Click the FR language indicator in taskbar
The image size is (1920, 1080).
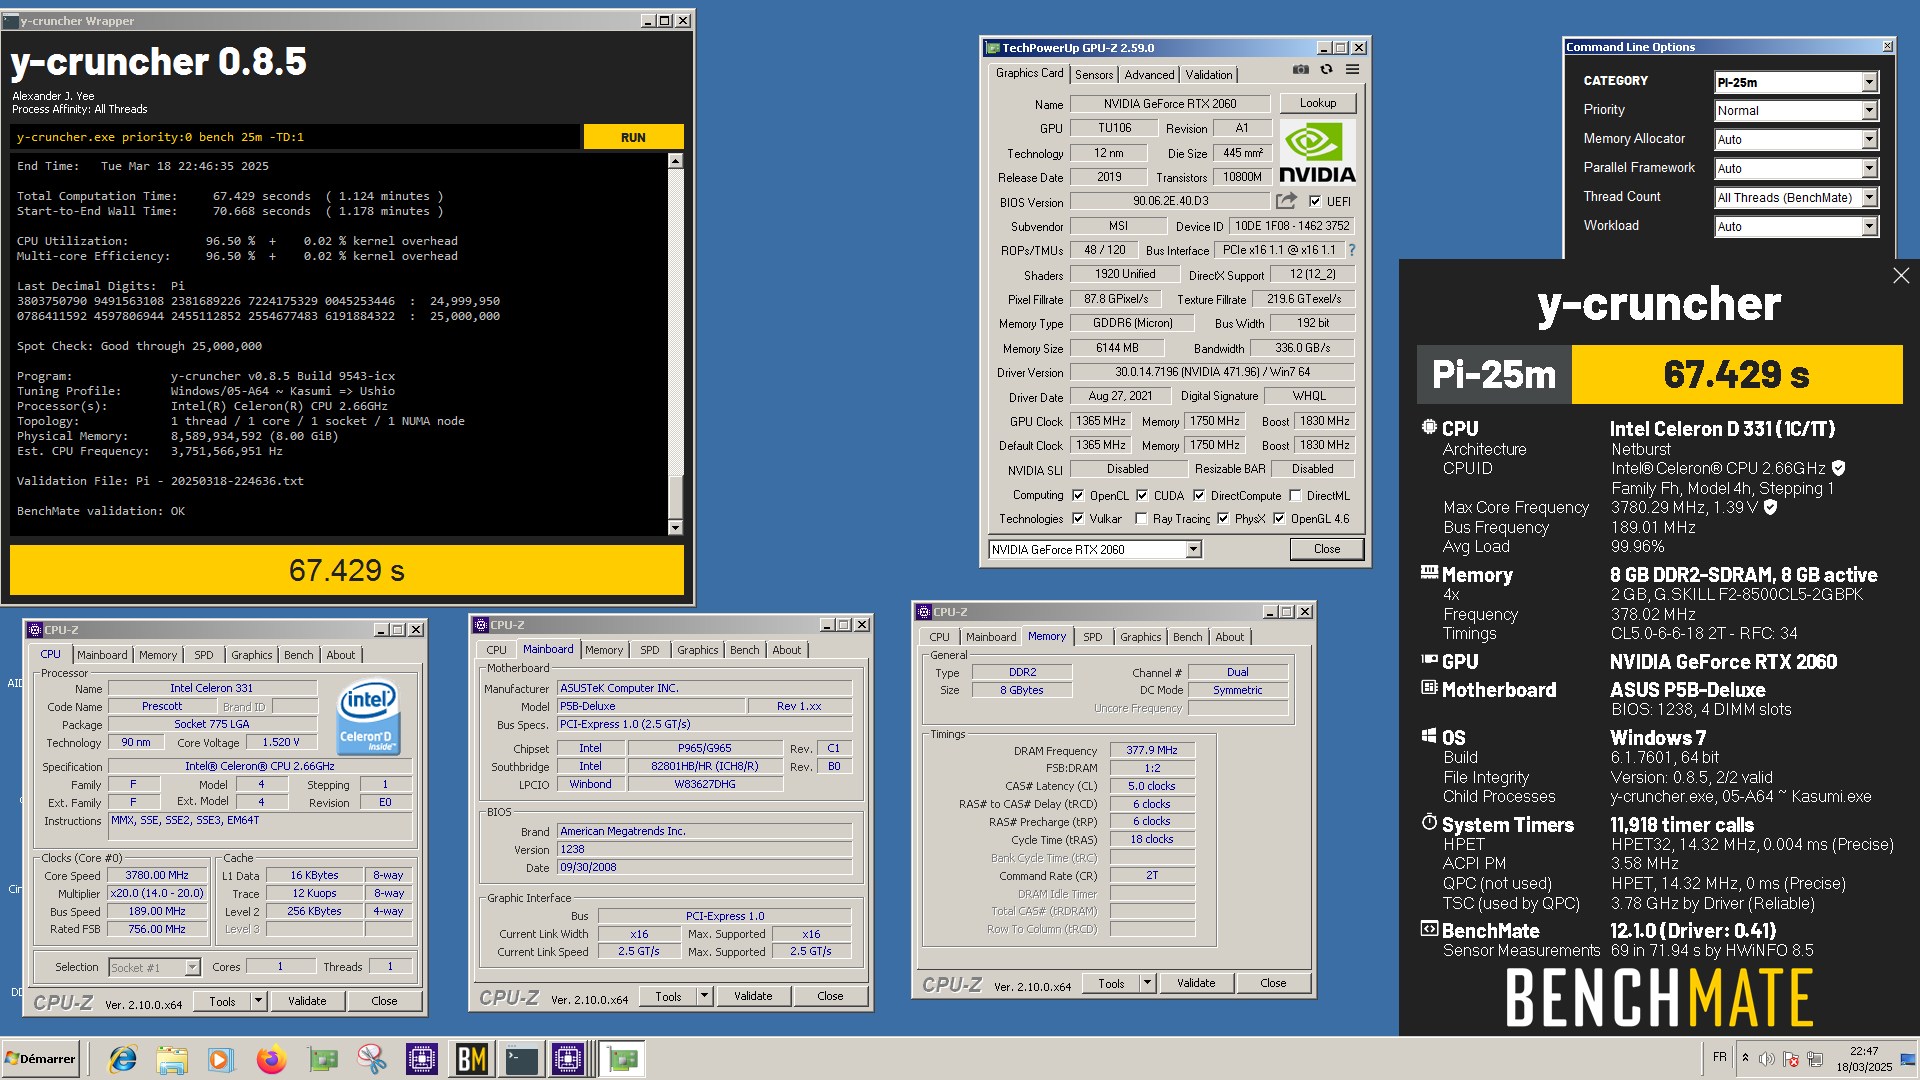(x=1719, y=1057)
